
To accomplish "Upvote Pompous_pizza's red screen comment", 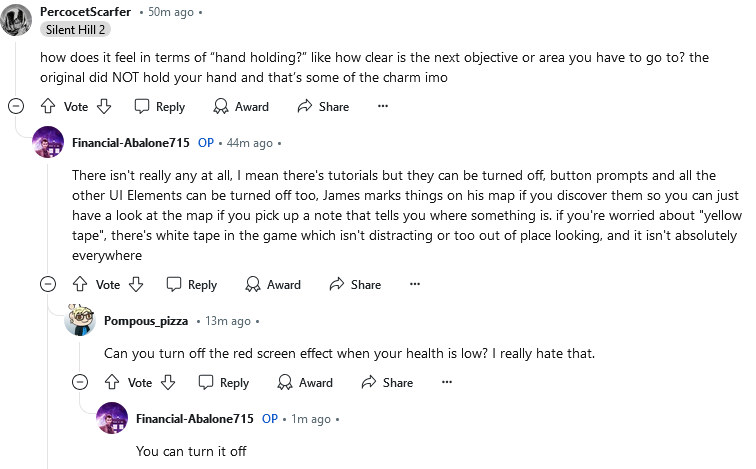I will pos(112,382).
